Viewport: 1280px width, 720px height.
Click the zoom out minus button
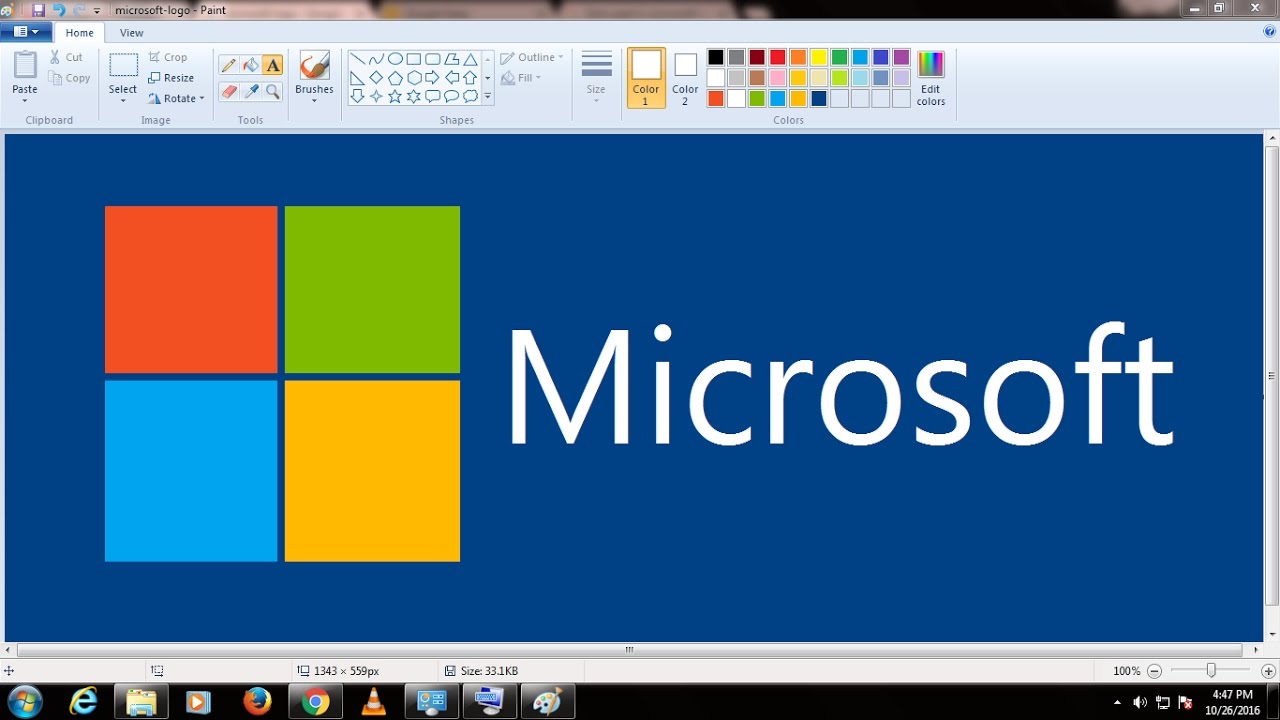tap(1154, 671)
